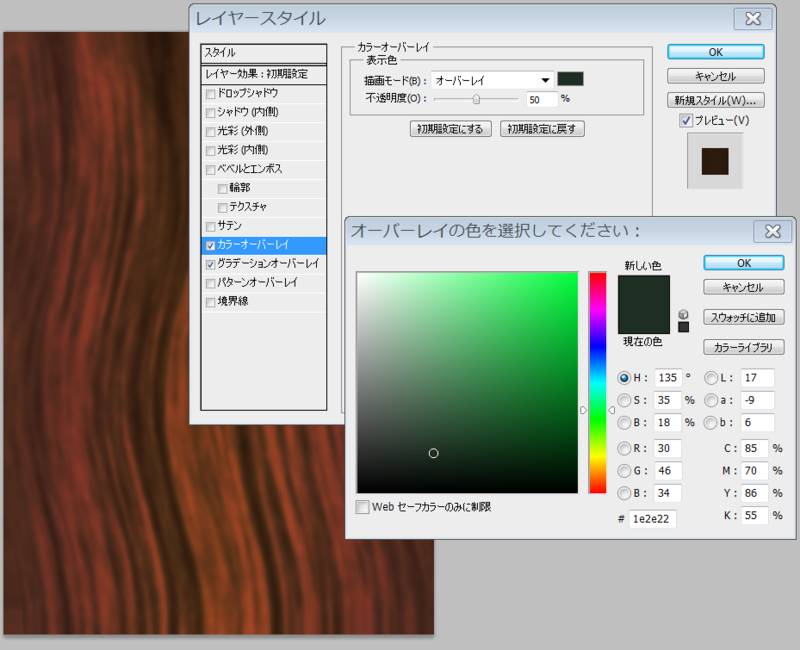Toggle the プレビュー checkbox off
This screenshot has width=800, height=650.
686,120
